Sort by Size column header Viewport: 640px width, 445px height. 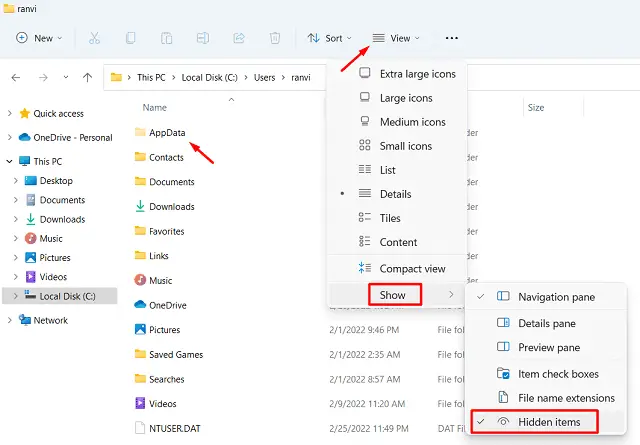click(x=536, y=107)
